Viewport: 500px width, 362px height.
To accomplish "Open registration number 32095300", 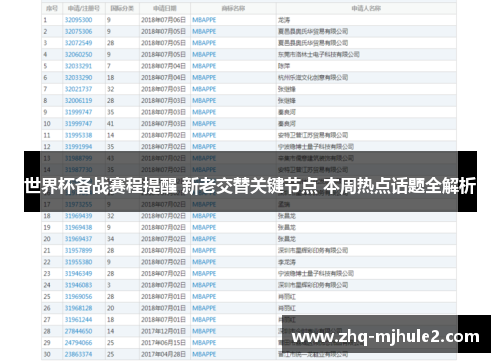I will [x=78, y=20].
